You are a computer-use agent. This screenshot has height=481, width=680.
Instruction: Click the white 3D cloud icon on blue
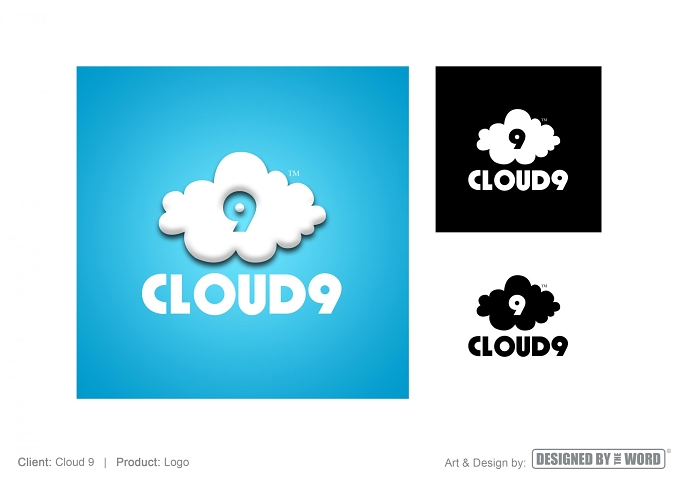[x=242, y=207]
